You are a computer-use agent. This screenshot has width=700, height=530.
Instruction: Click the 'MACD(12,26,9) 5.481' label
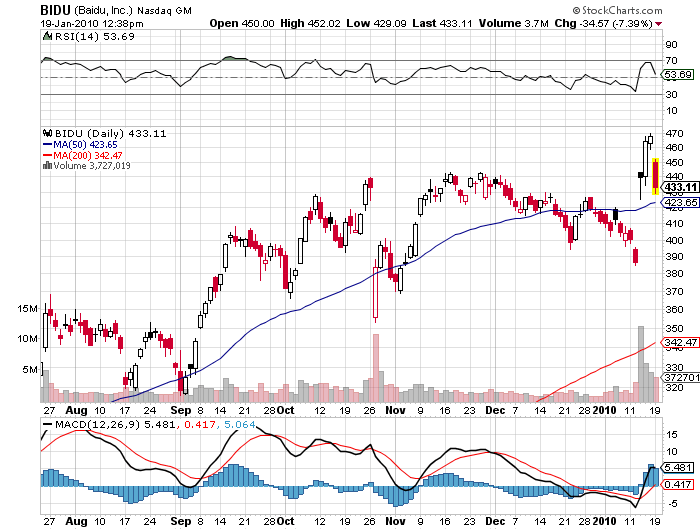pos(115,425)
